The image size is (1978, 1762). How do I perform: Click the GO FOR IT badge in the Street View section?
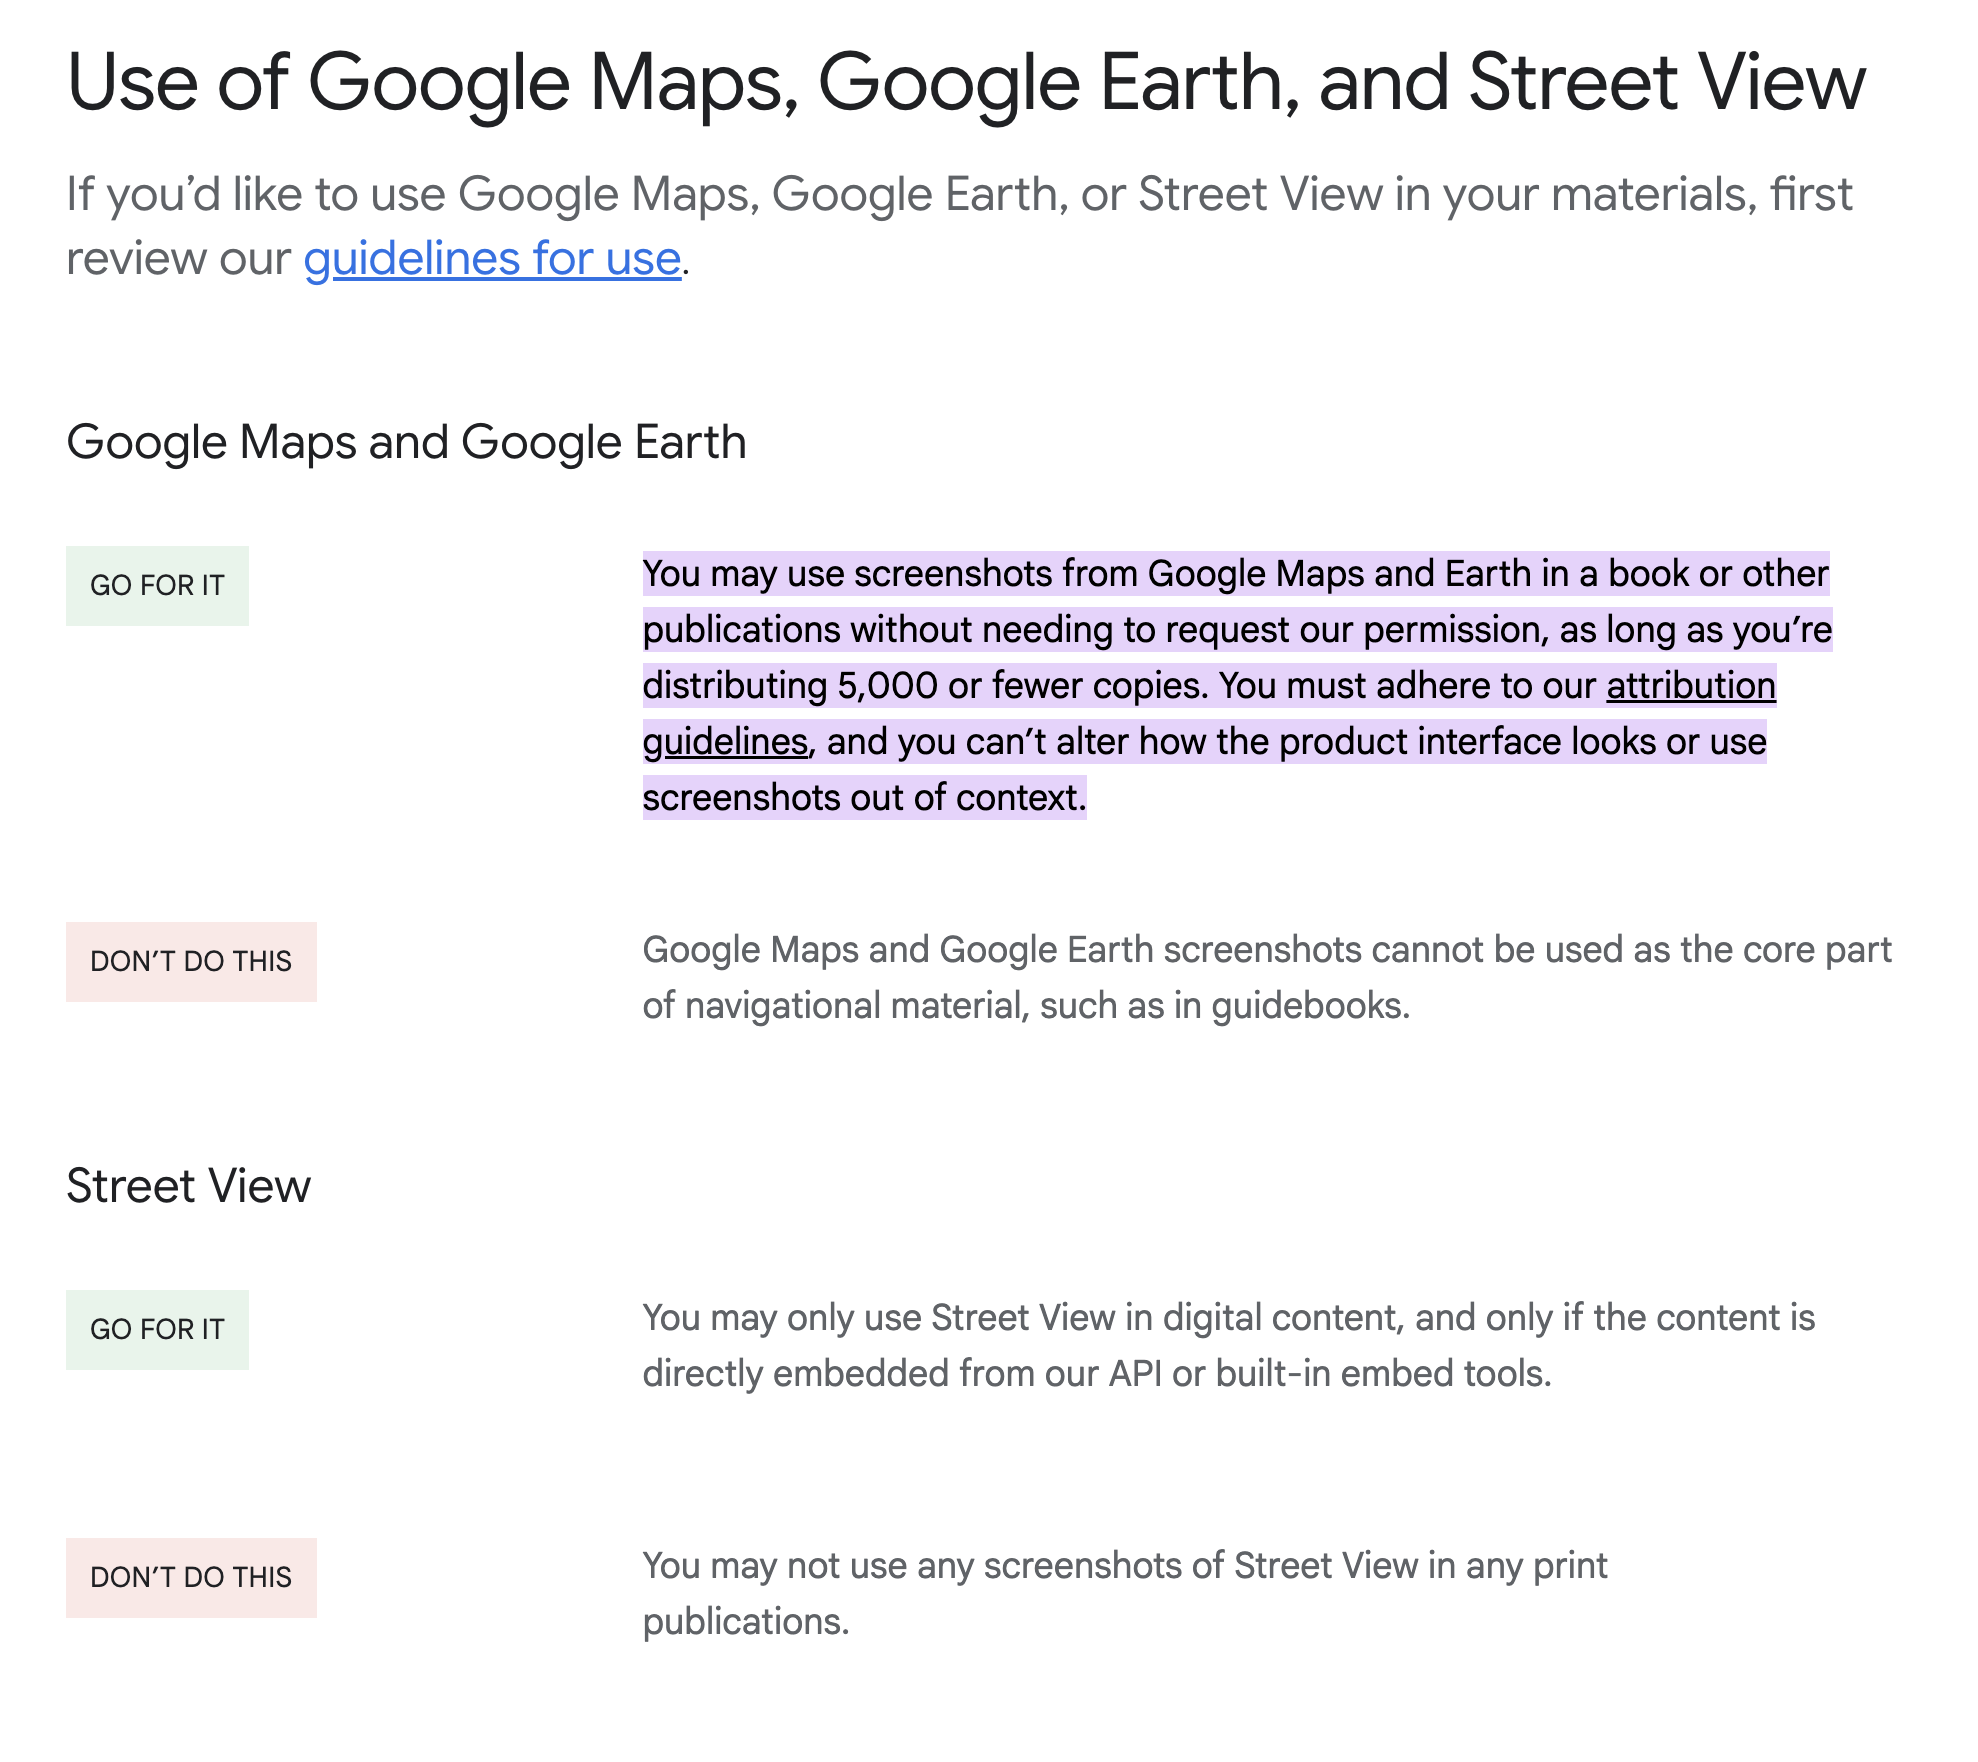[x=157, y=1330]
